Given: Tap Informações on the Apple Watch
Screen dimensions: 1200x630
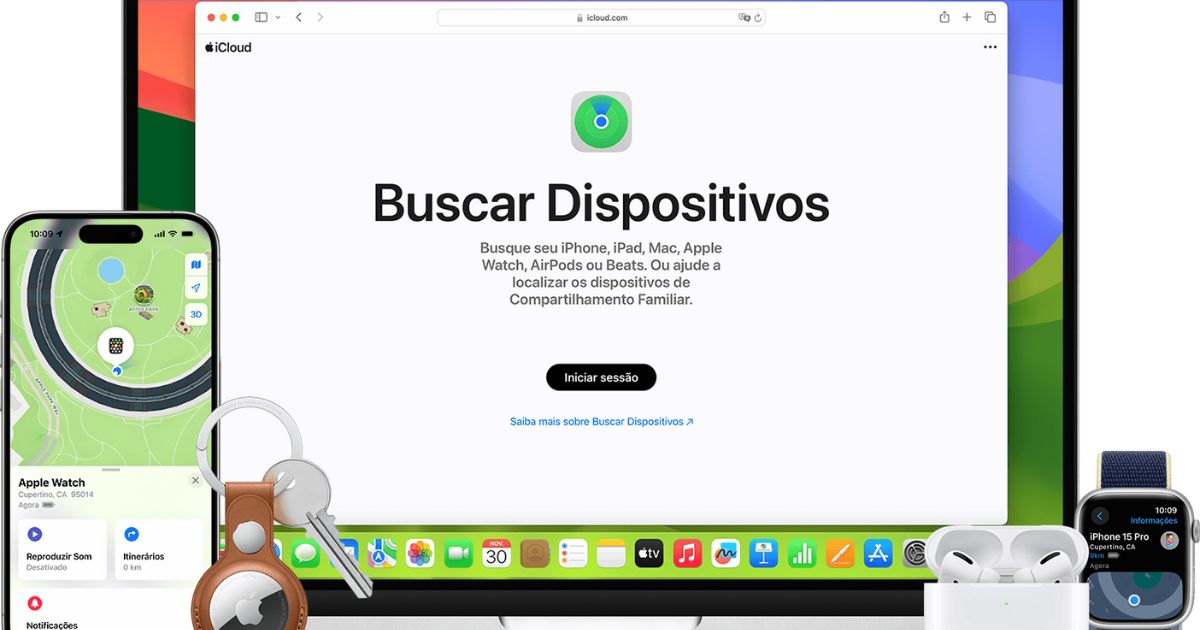Looking at the screenshot, I should coord(1153,521).
